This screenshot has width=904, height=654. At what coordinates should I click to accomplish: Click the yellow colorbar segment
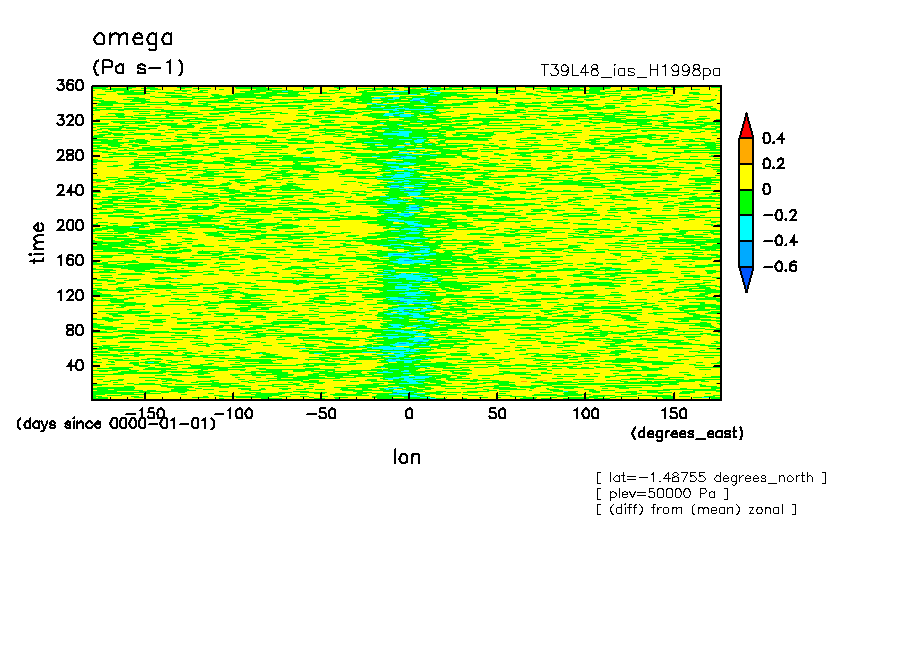746,176
